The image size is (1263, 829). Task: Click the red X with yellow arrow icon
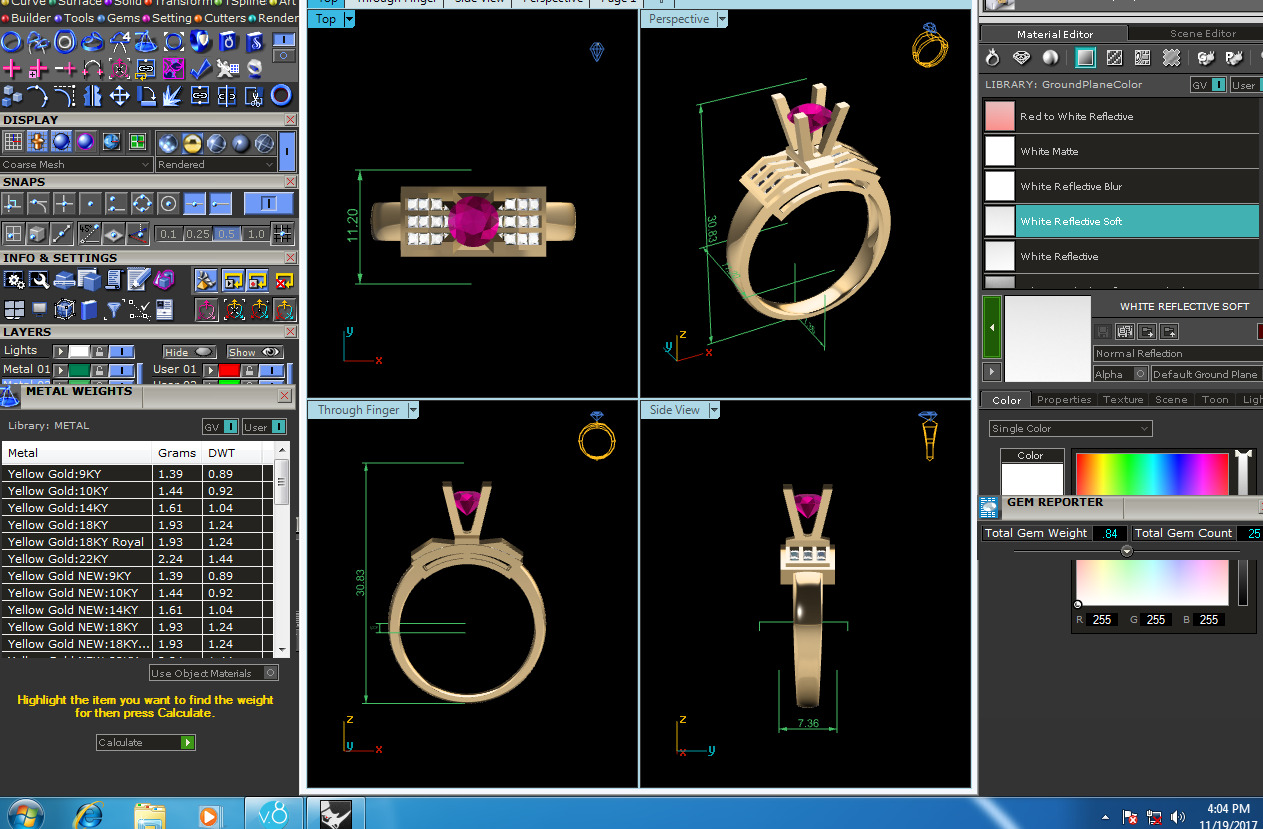[x=284, y=281]
